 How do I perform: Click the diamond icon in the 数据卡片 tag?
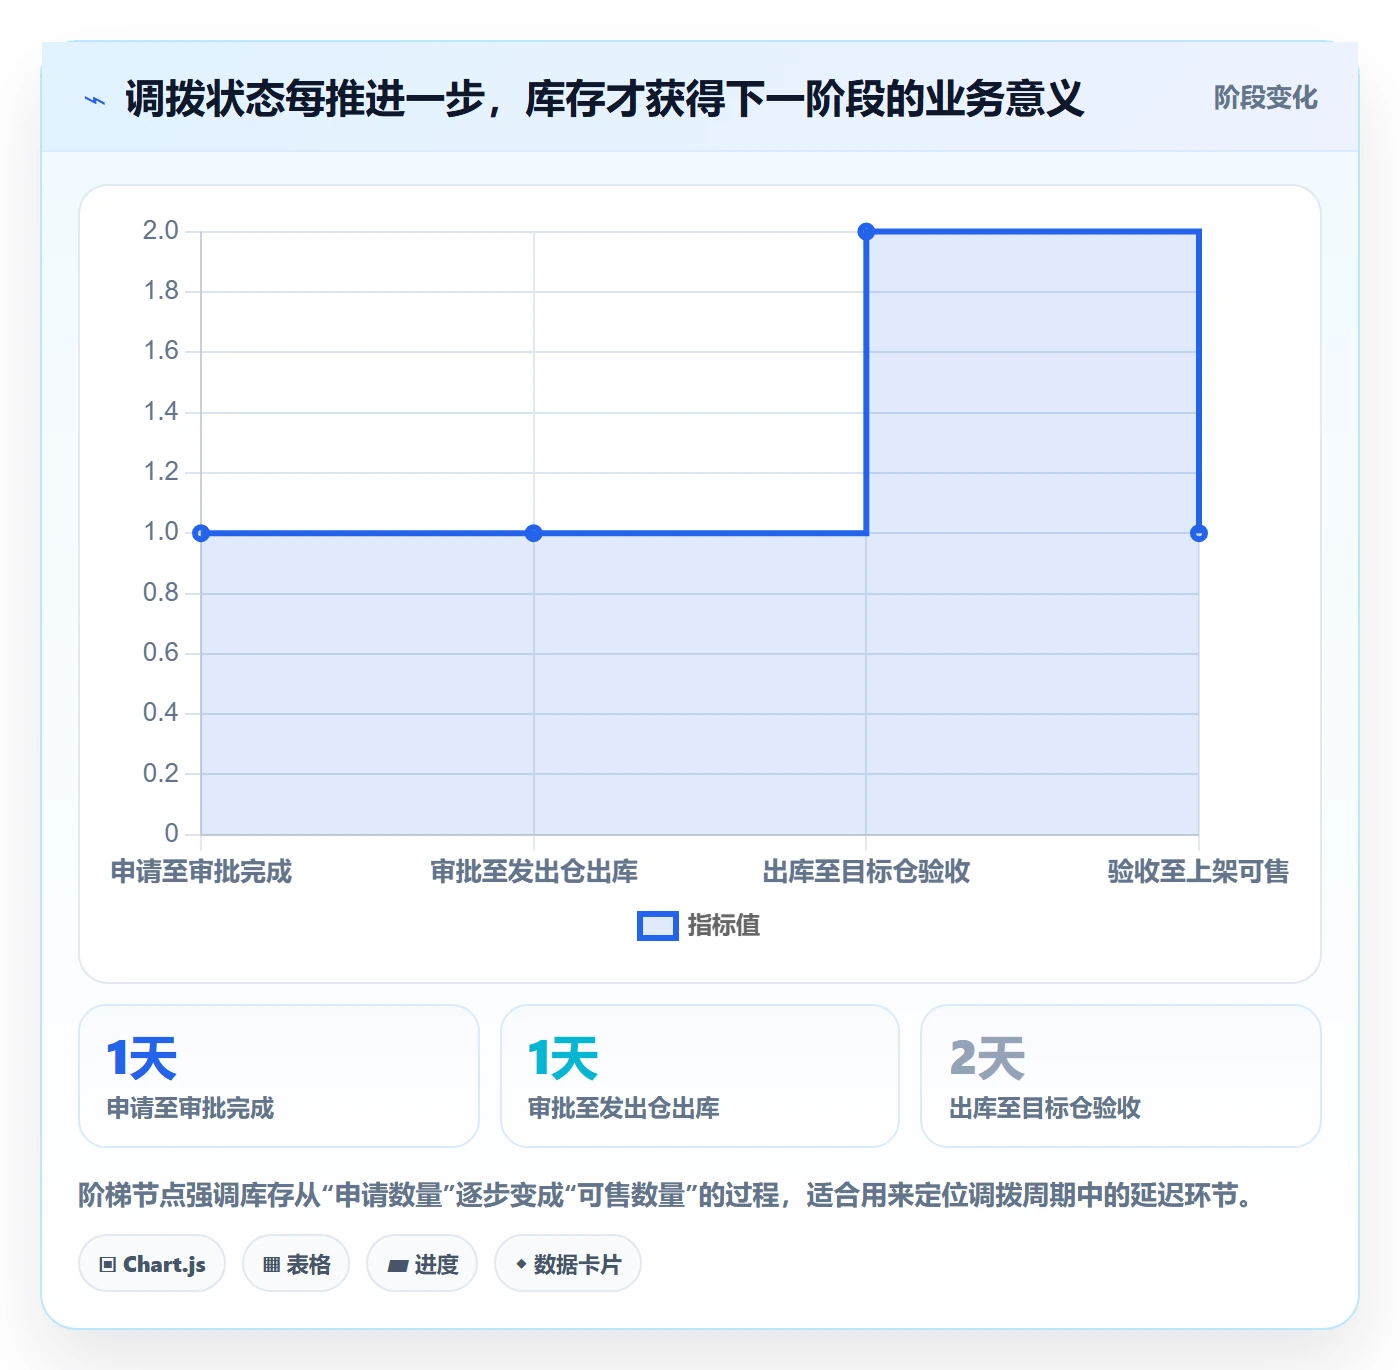coord(521,1264)
